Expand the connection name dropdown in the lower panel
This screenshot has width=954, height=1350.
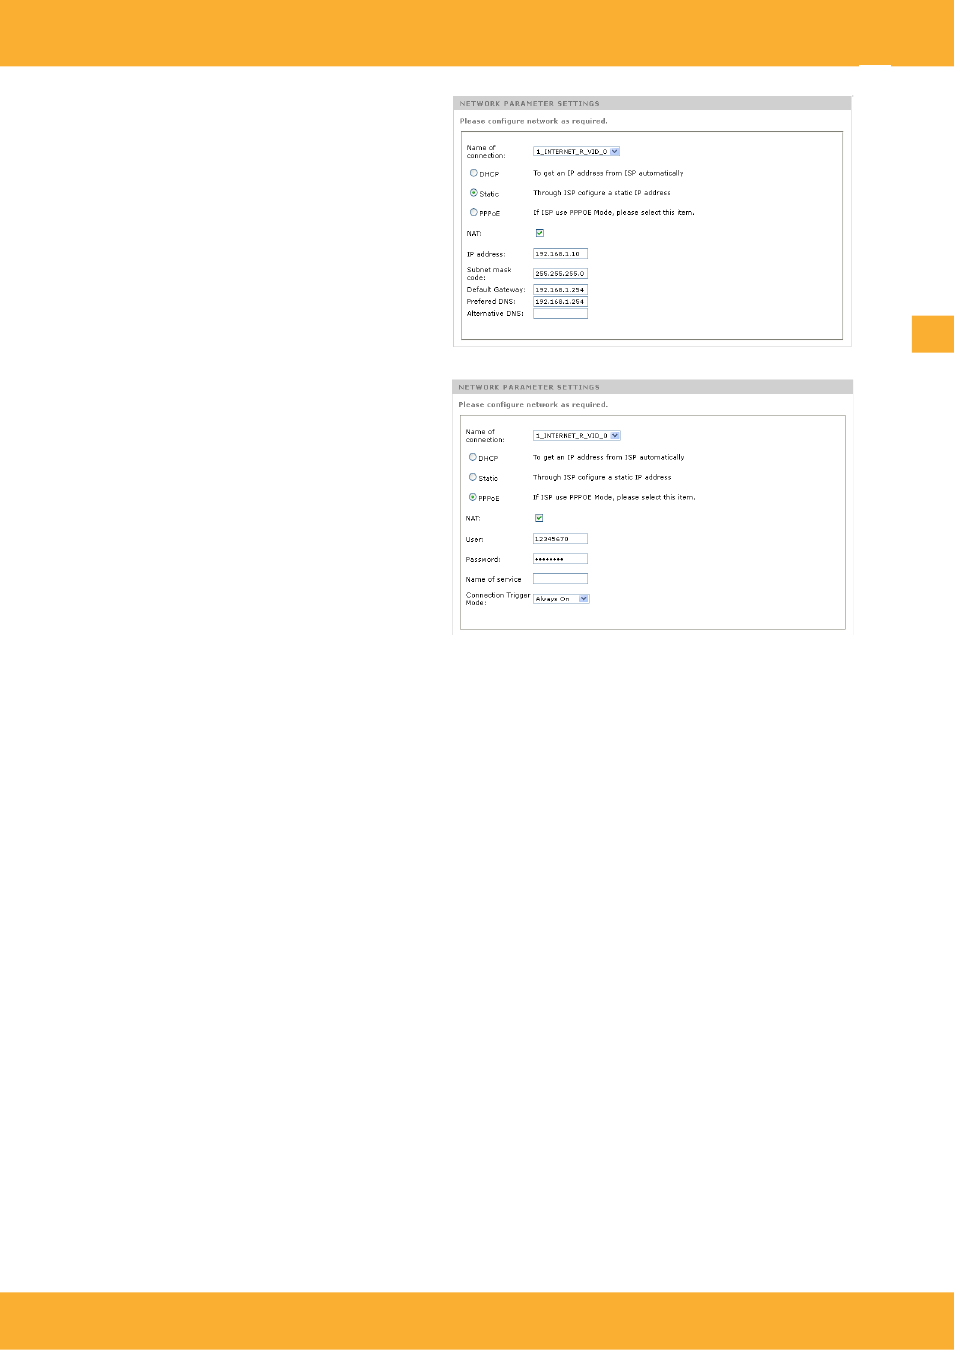point(577,436)
